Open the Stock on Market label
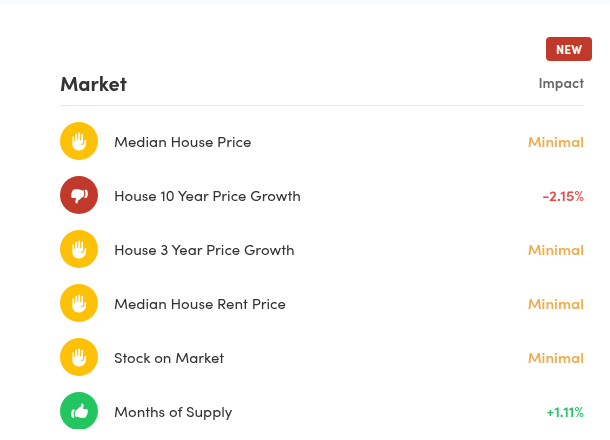Image resolution: width=610 pixels, height=440 pixels. pyautogui.click(x=169, y=358)
